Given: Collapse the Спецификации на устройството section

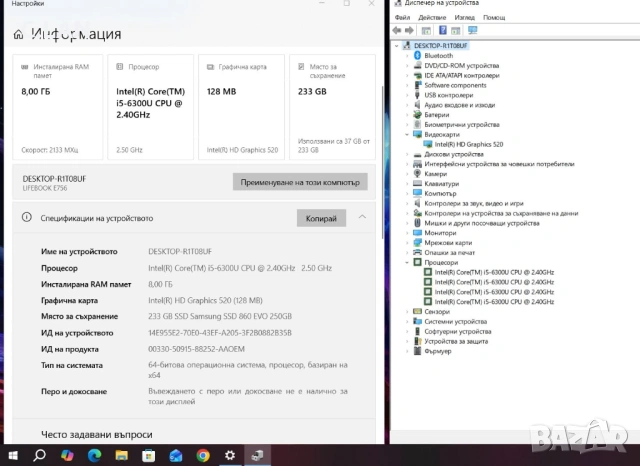Looking at the screenshot, I should [362, 217].
